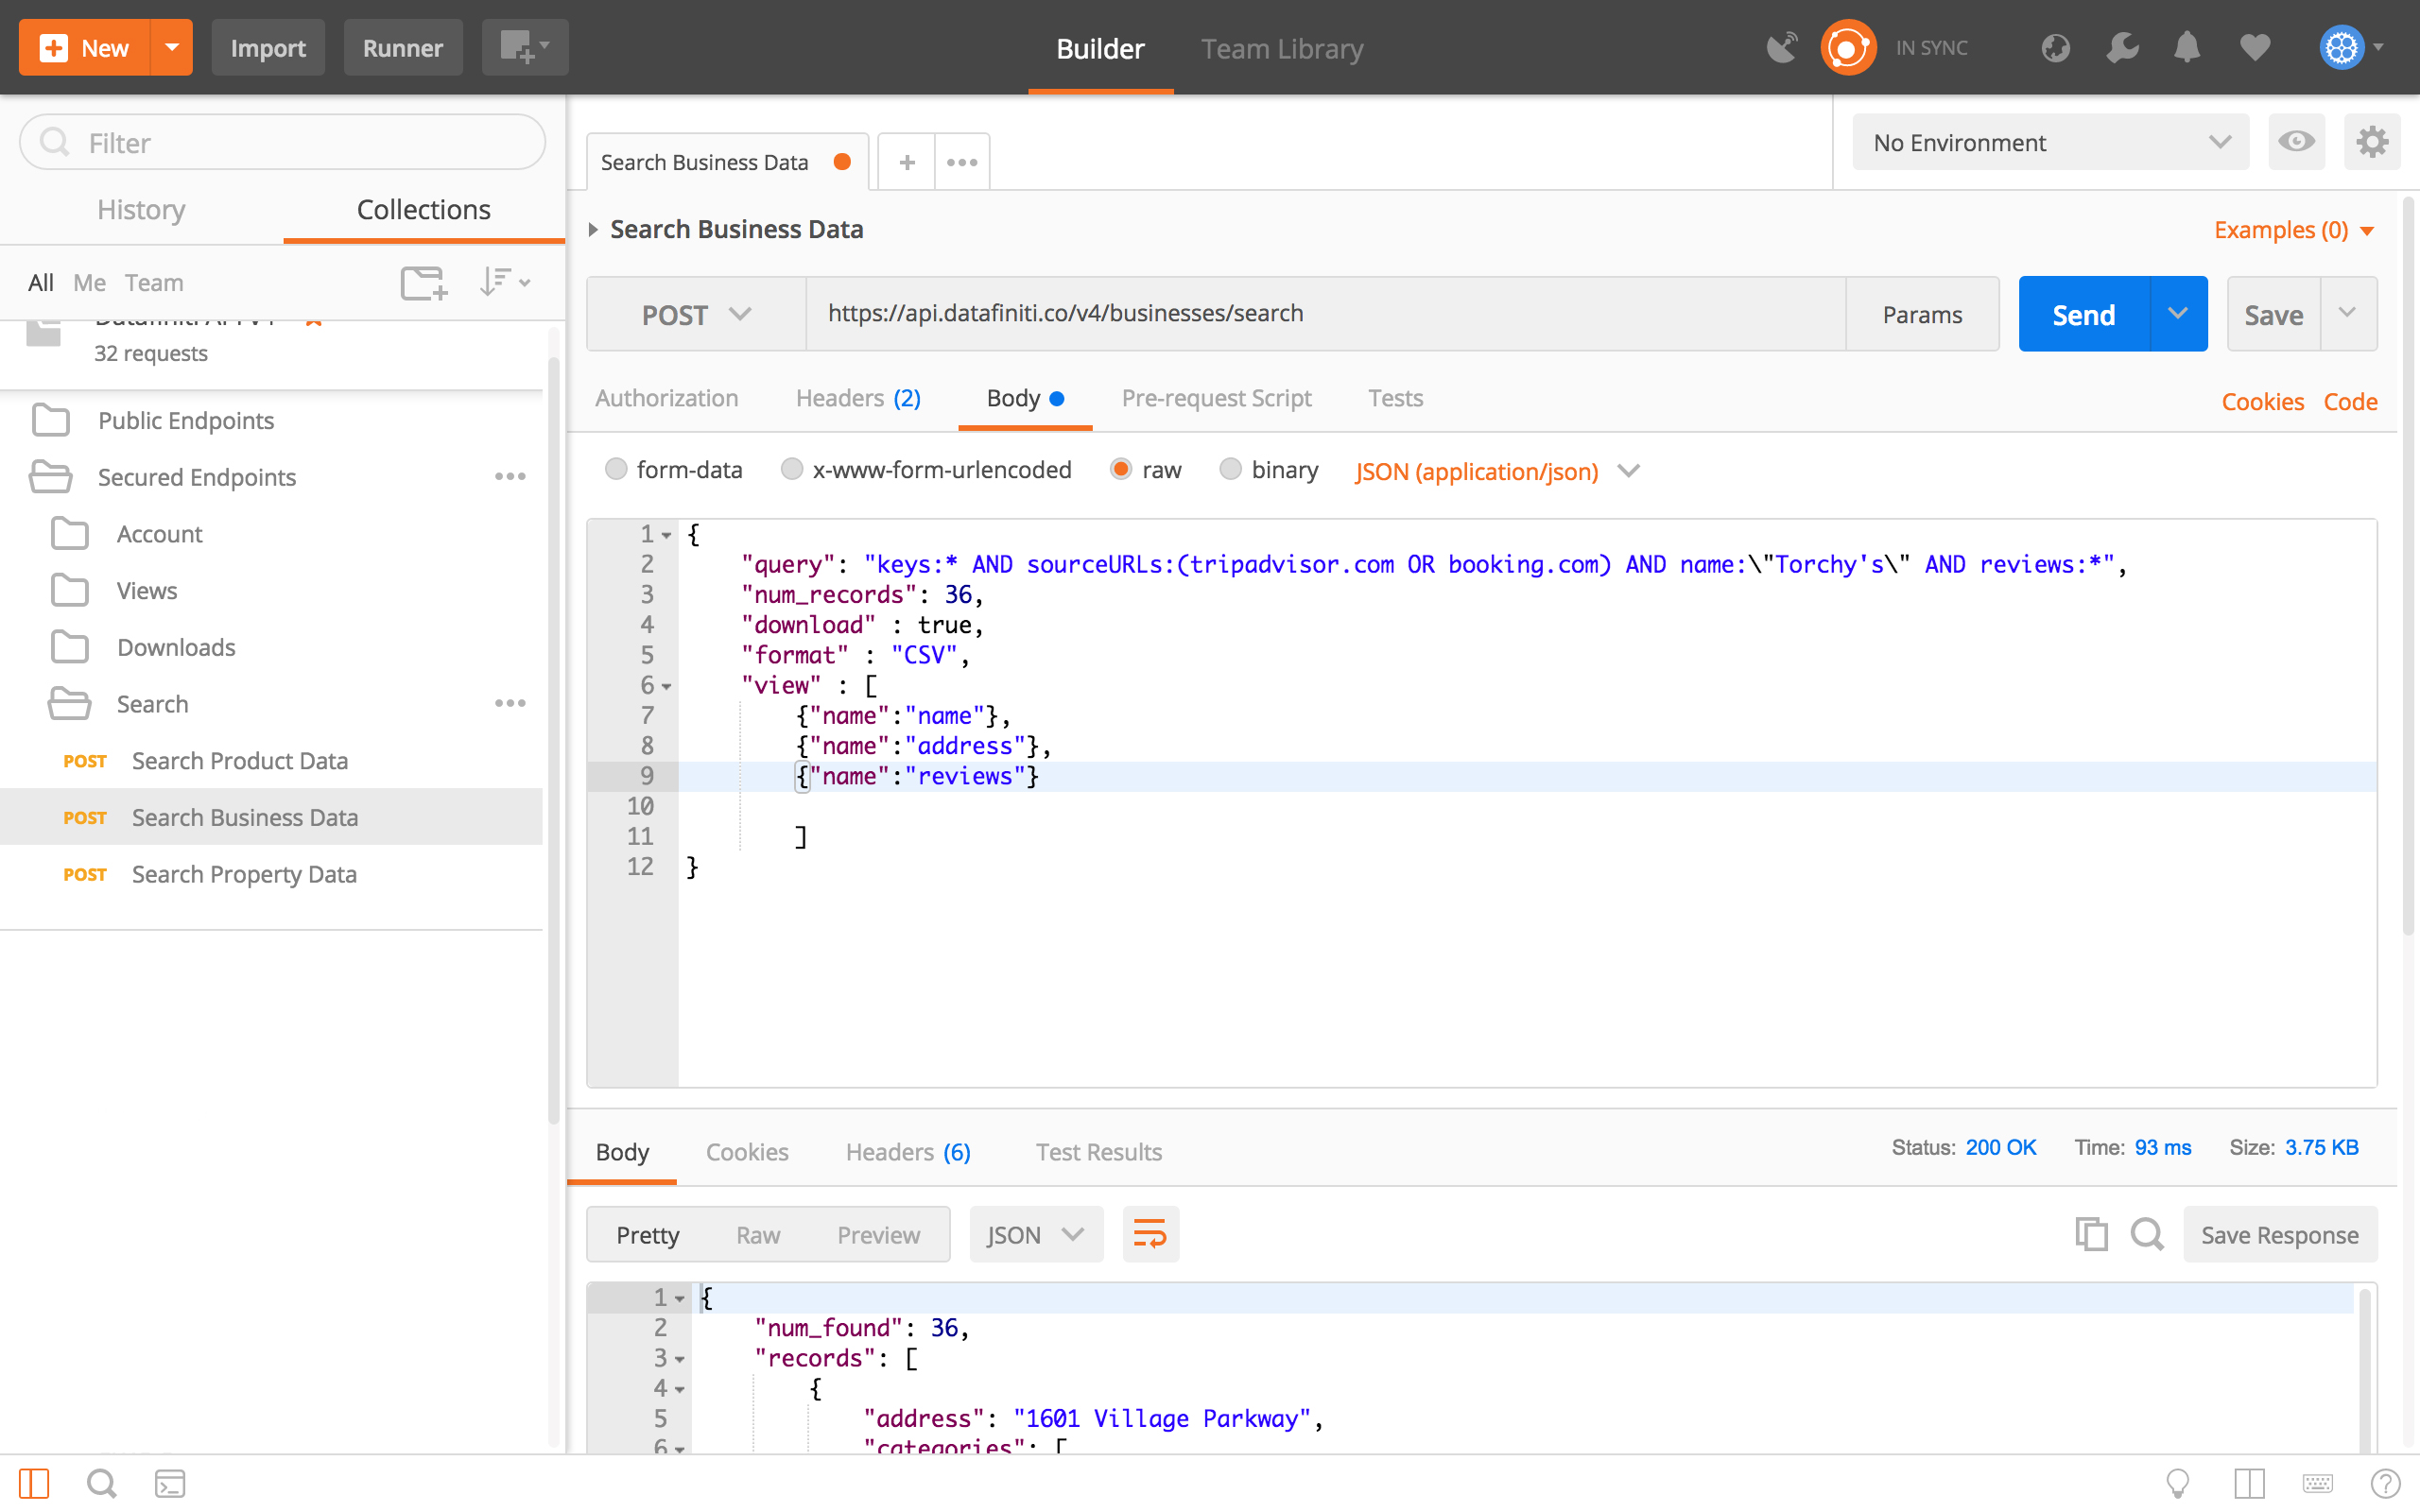Click the lightbulb bootcamp icon

(x=2177, y=1484)
